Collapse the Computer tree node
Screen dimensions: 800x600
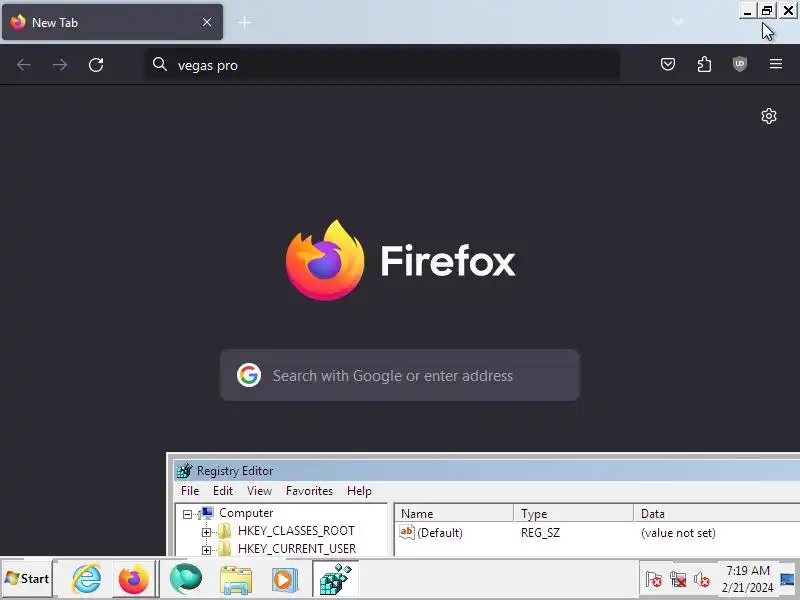click(187, 514)
